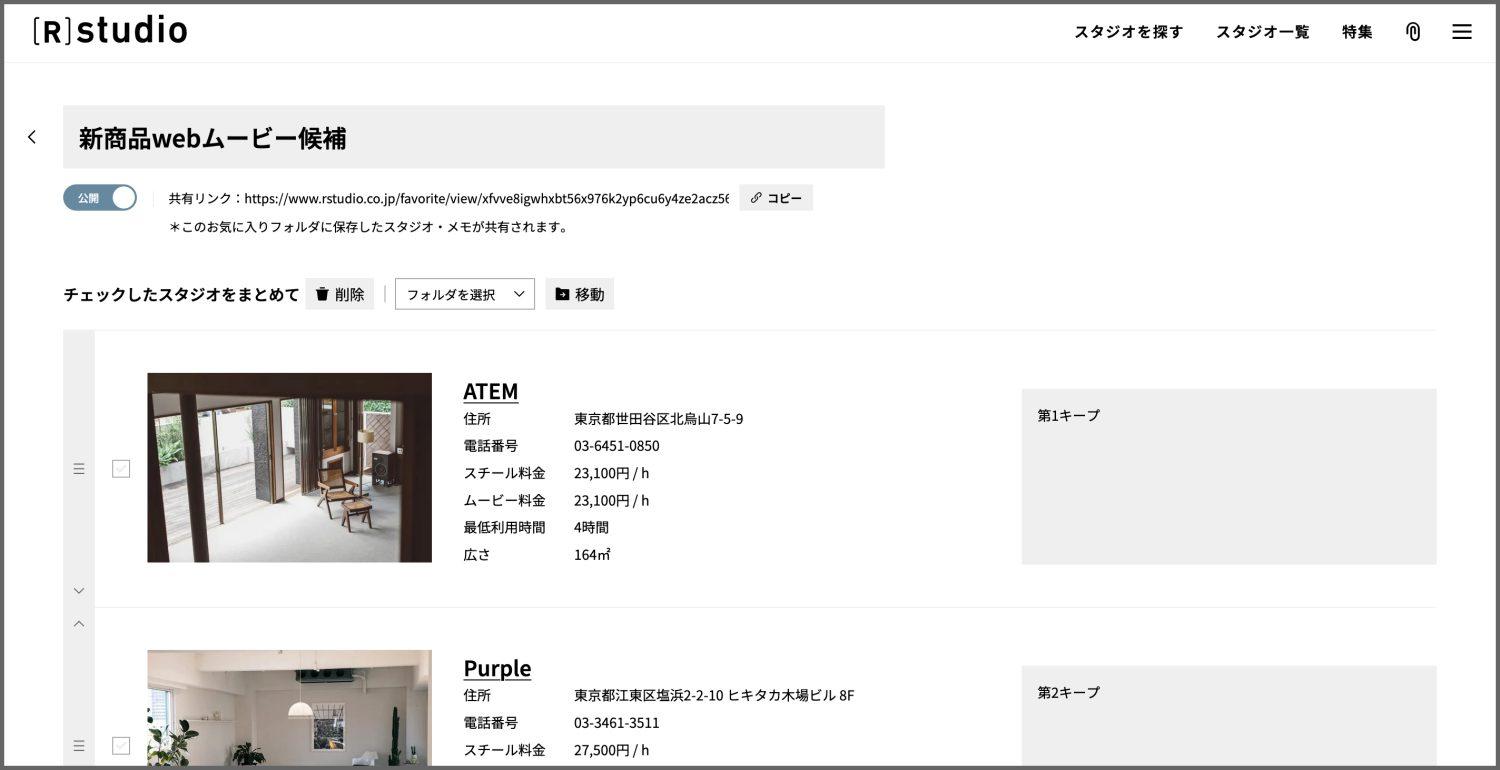Open スタジオを探す in the navigation

point(1128,32)
